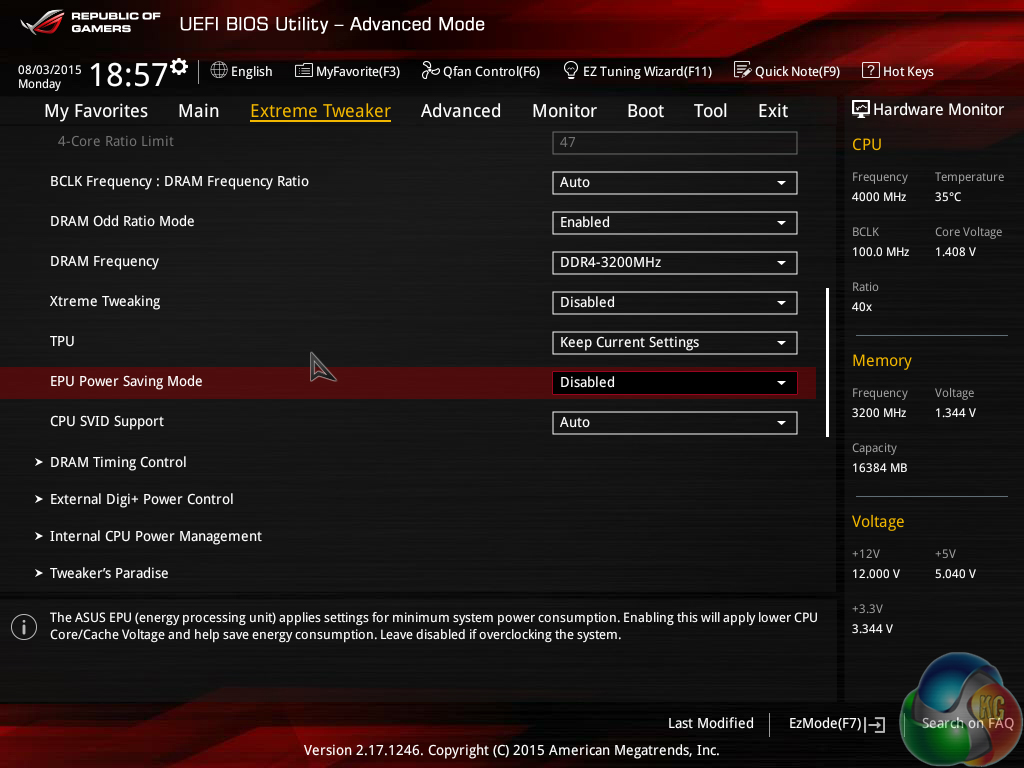Click the Hardware Monitor display icon
Viewport: 1024px width, 768px height.
861,109
